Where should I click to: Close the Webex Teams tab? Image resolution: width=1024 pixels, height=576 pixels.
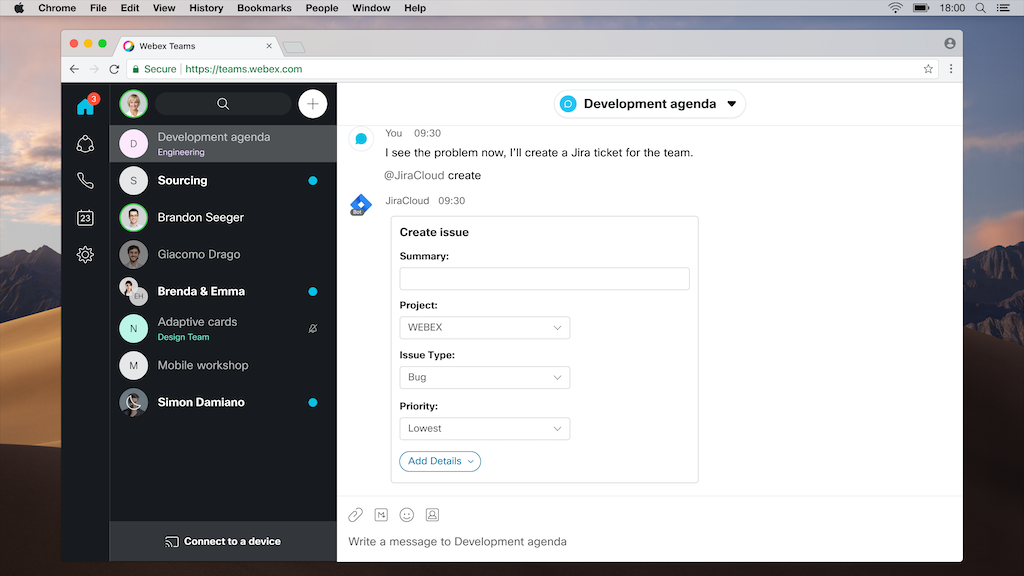coord(269,46)
